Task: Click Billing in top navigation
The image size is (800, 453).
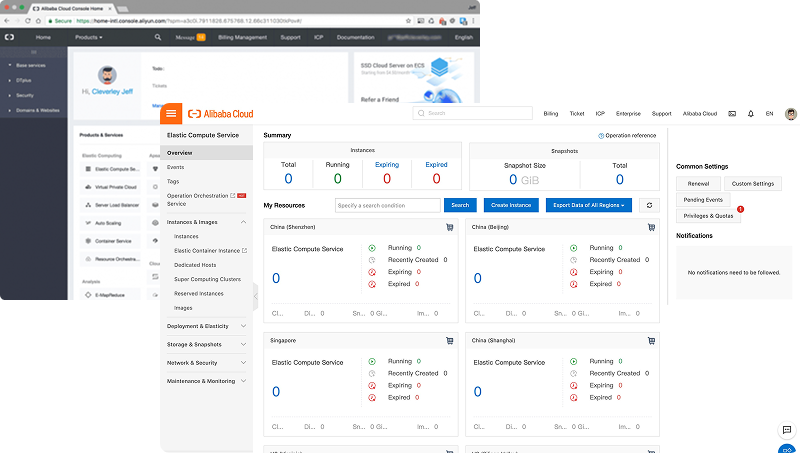Action: point(551,114)
